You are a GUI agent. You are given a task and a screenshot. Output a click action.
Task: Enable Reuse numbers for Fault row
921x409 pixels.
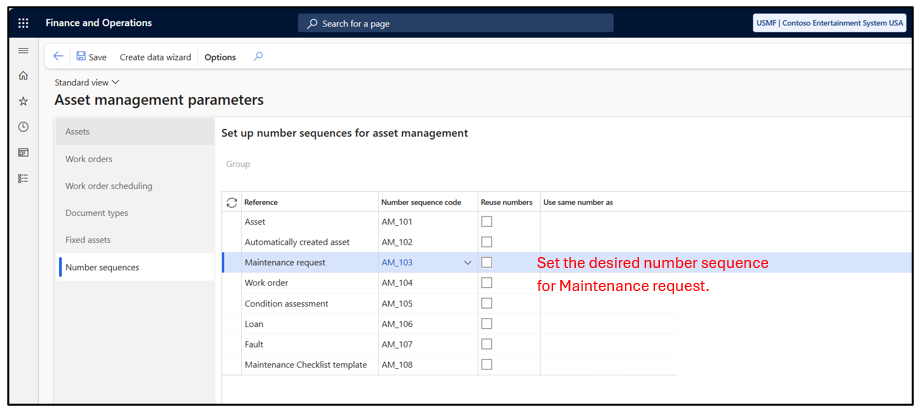[x=487, y=344]
